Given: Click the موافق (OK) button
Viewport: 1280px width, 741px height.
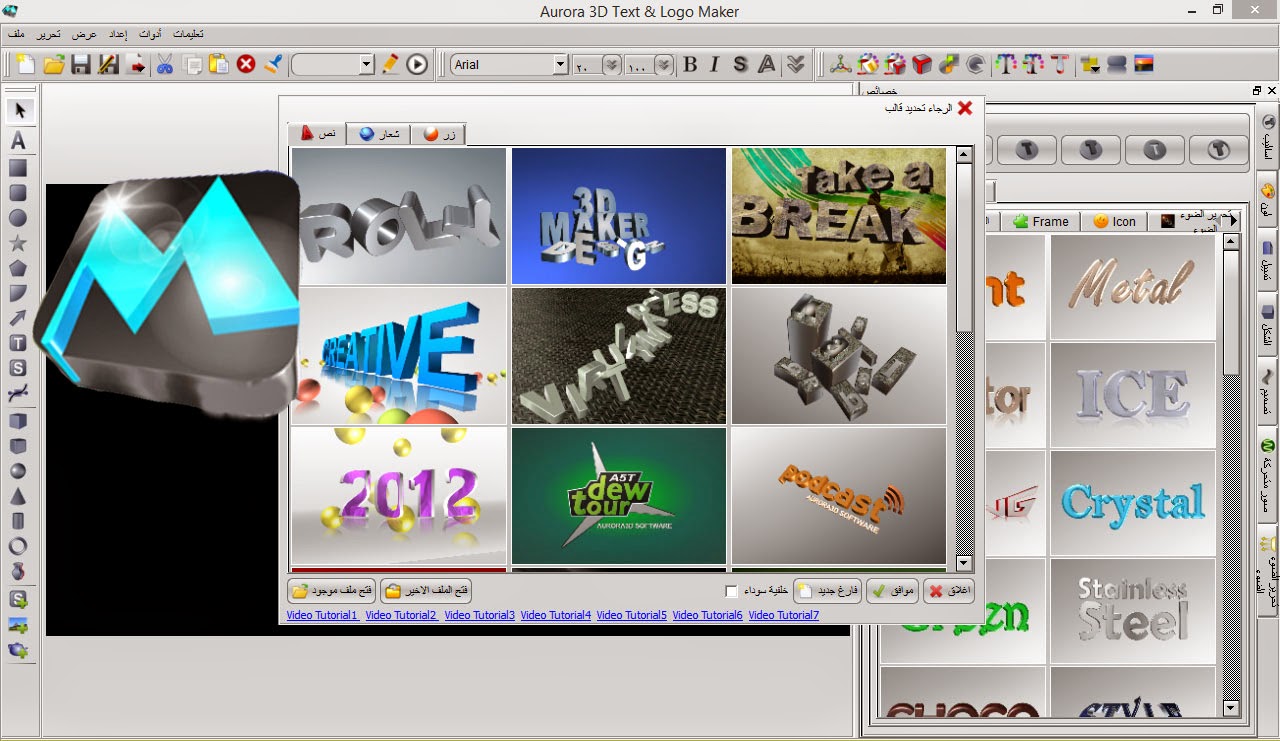Looking at the screenshot, I should (893, 591).
